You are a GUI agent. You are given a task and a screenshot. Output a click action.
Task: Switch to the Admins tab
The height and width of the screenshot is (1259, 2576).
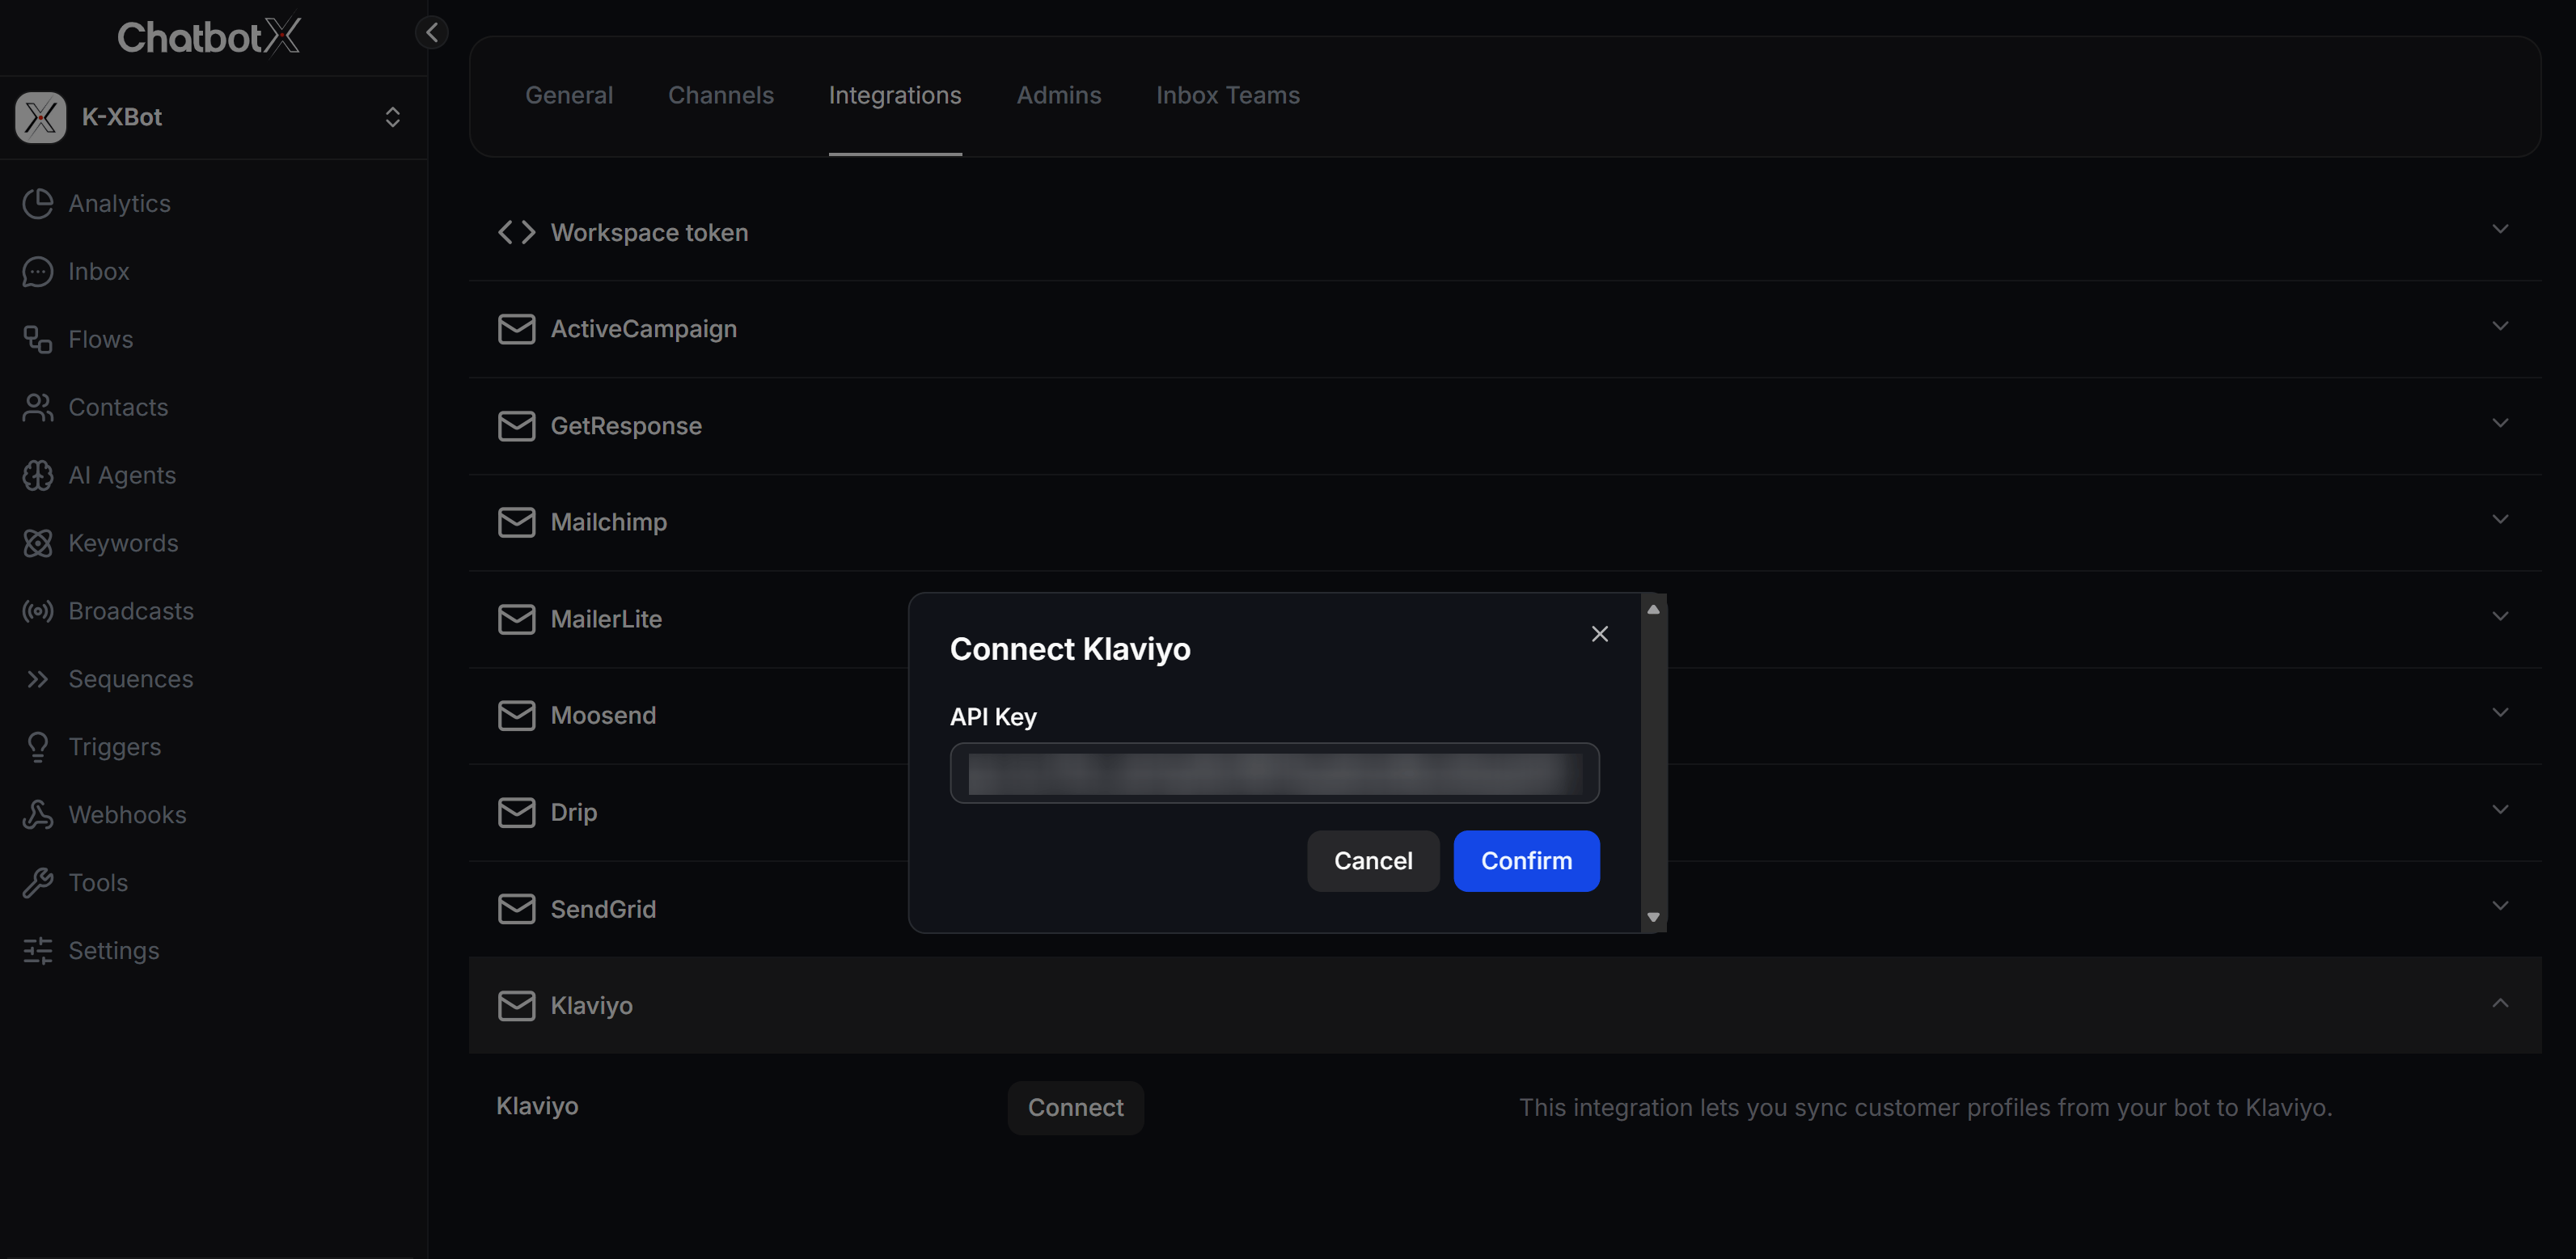(1059, 96)
